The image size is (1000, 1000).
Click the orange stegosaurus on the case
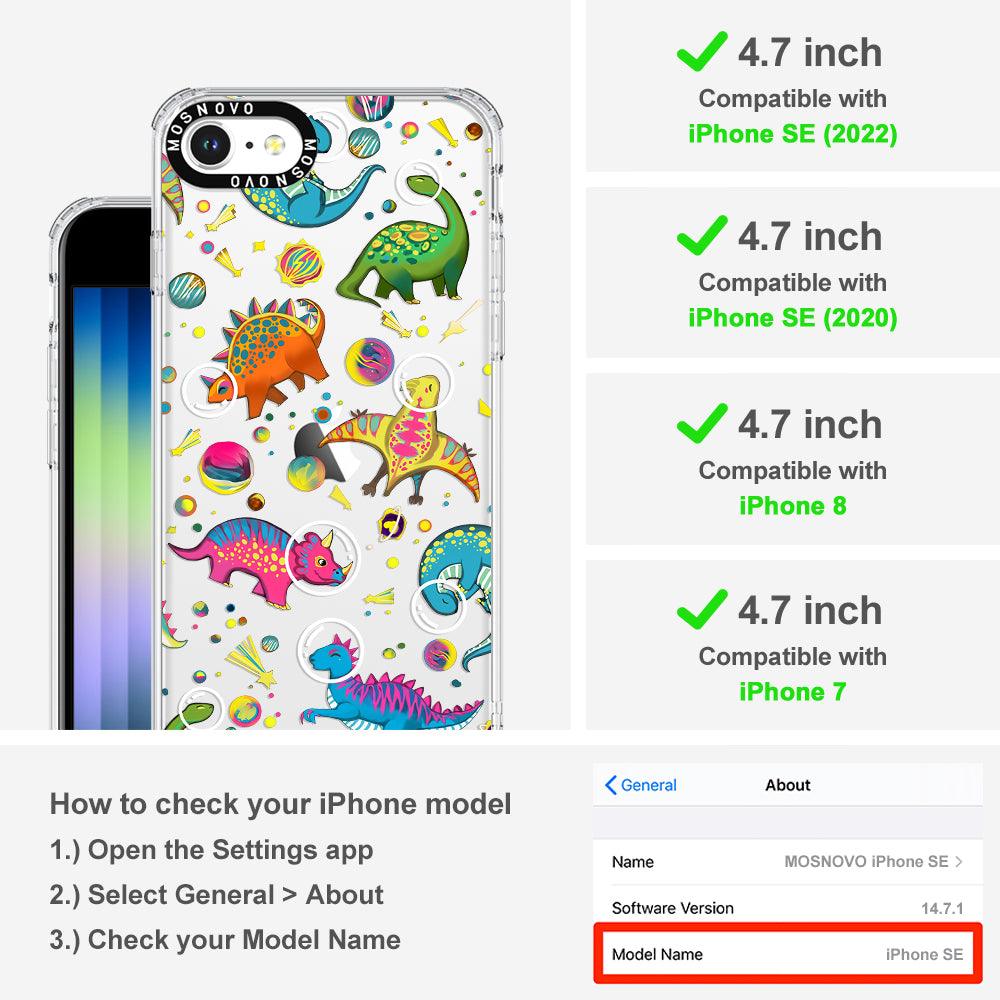click(267, 355)
